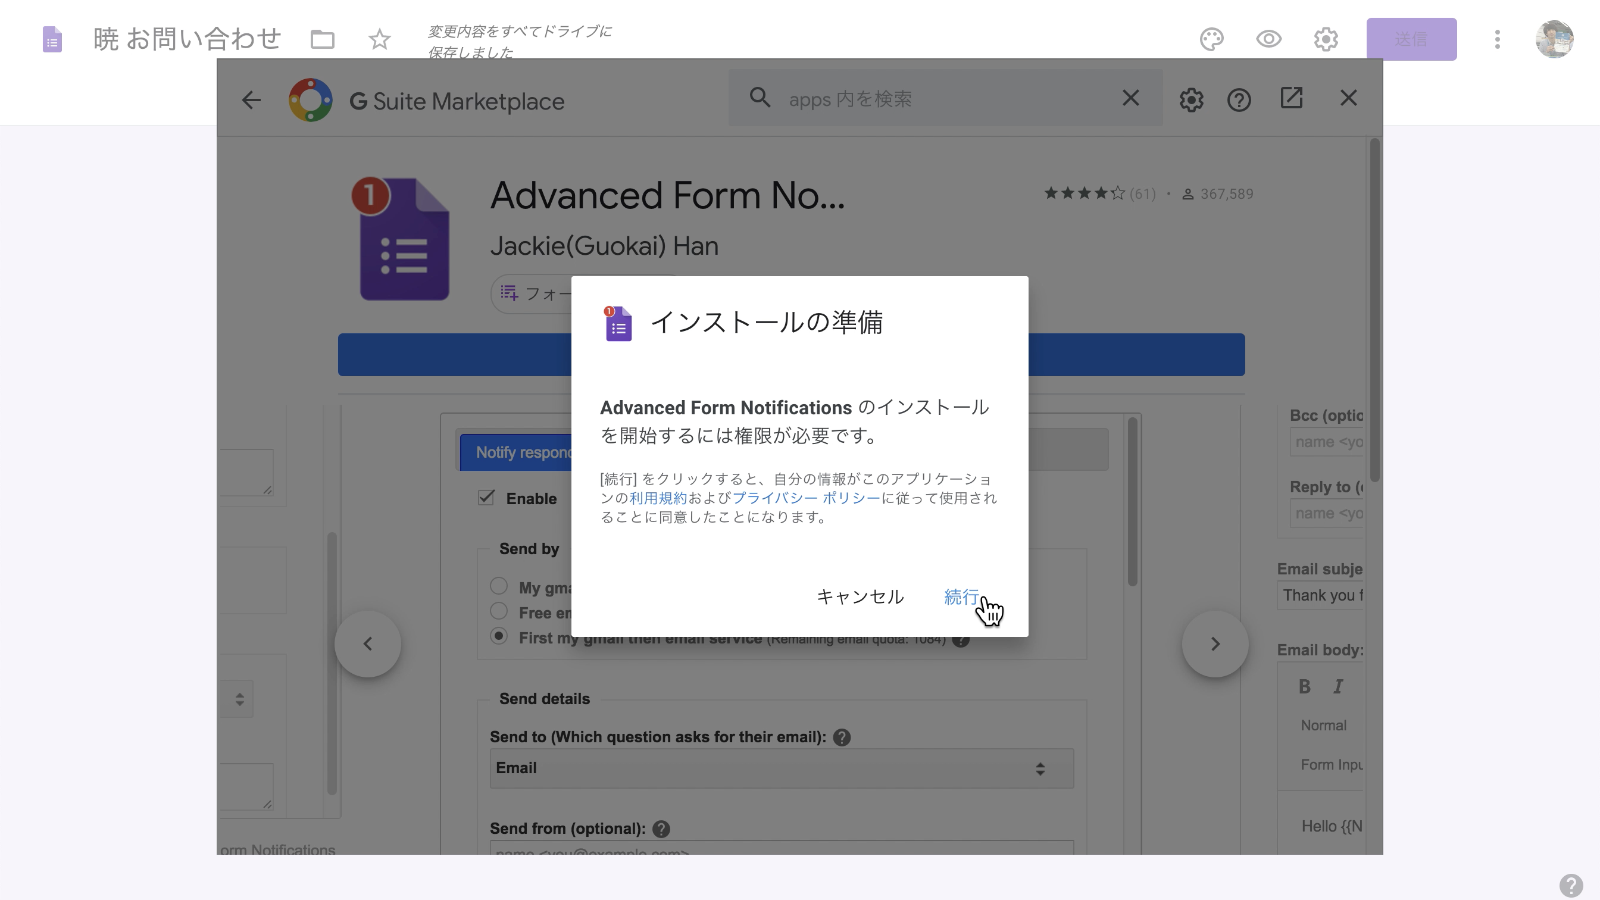Open marketplace in new window icon
The width and height of the screenshot is (1600, 900).
click(1291, 98)
